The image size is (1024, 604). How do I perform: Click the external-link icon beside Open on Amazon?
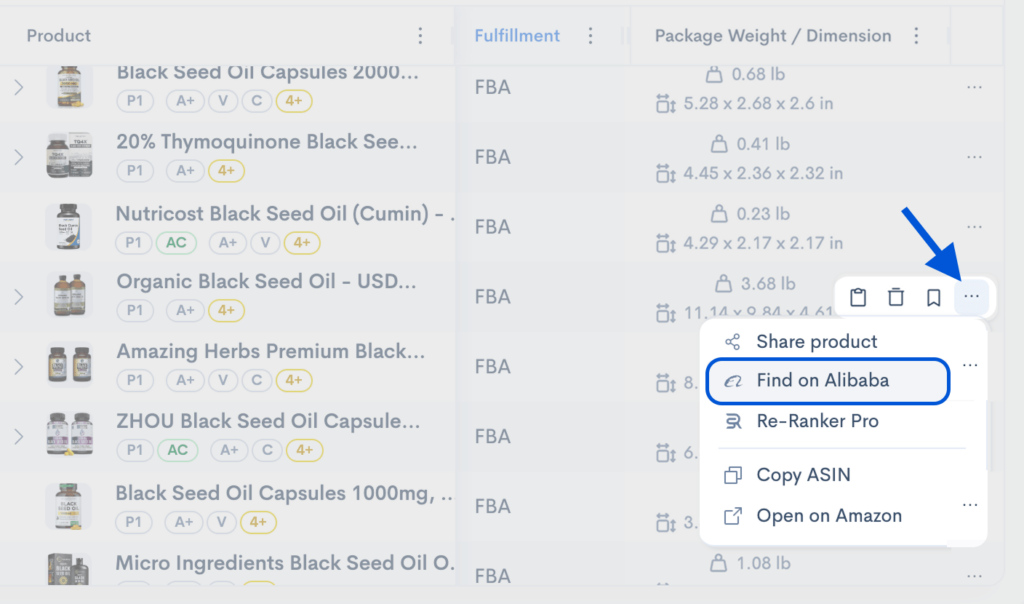[731, 515]
